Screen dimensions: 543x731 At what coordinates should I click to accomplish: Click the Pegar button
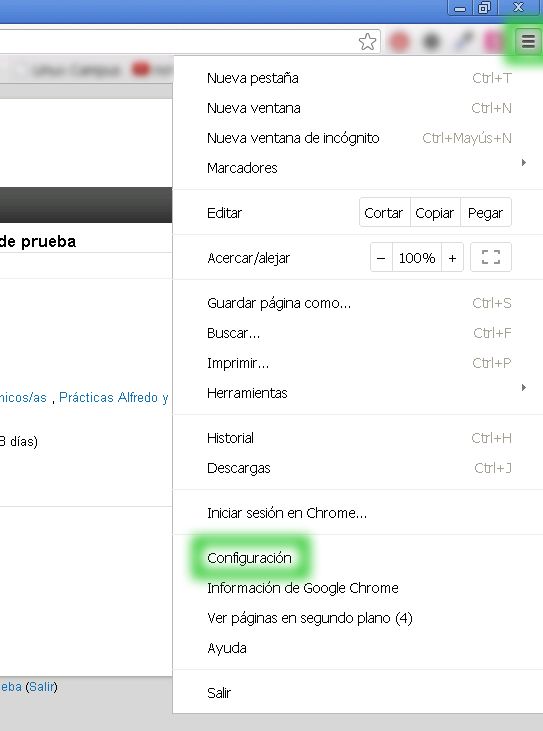tap(486, 213)
